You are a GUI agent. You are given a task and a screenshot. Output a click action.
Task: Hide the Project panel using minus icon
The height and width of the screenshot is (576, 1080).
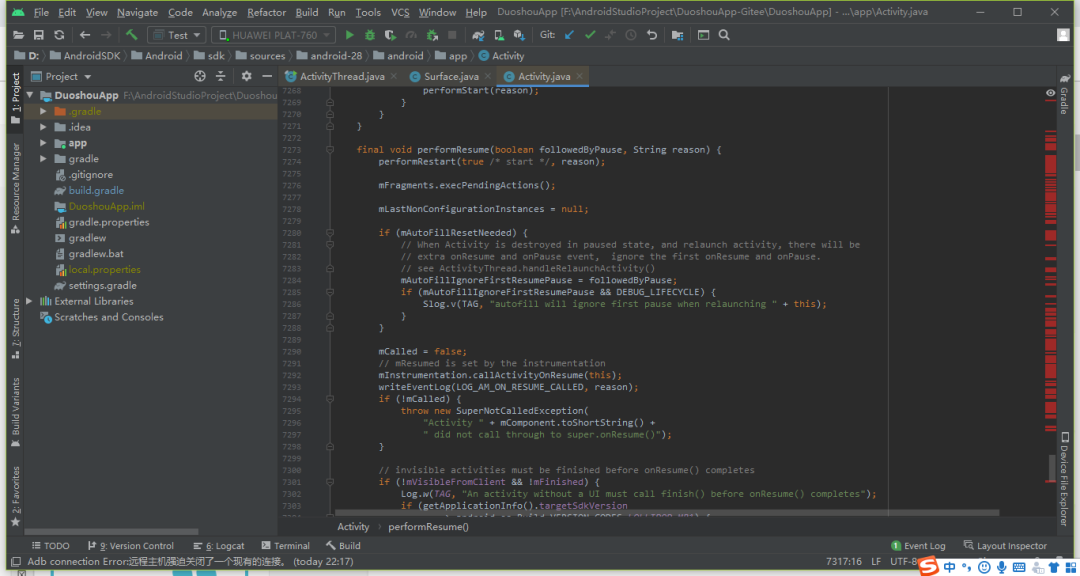(x=266, y=76)
